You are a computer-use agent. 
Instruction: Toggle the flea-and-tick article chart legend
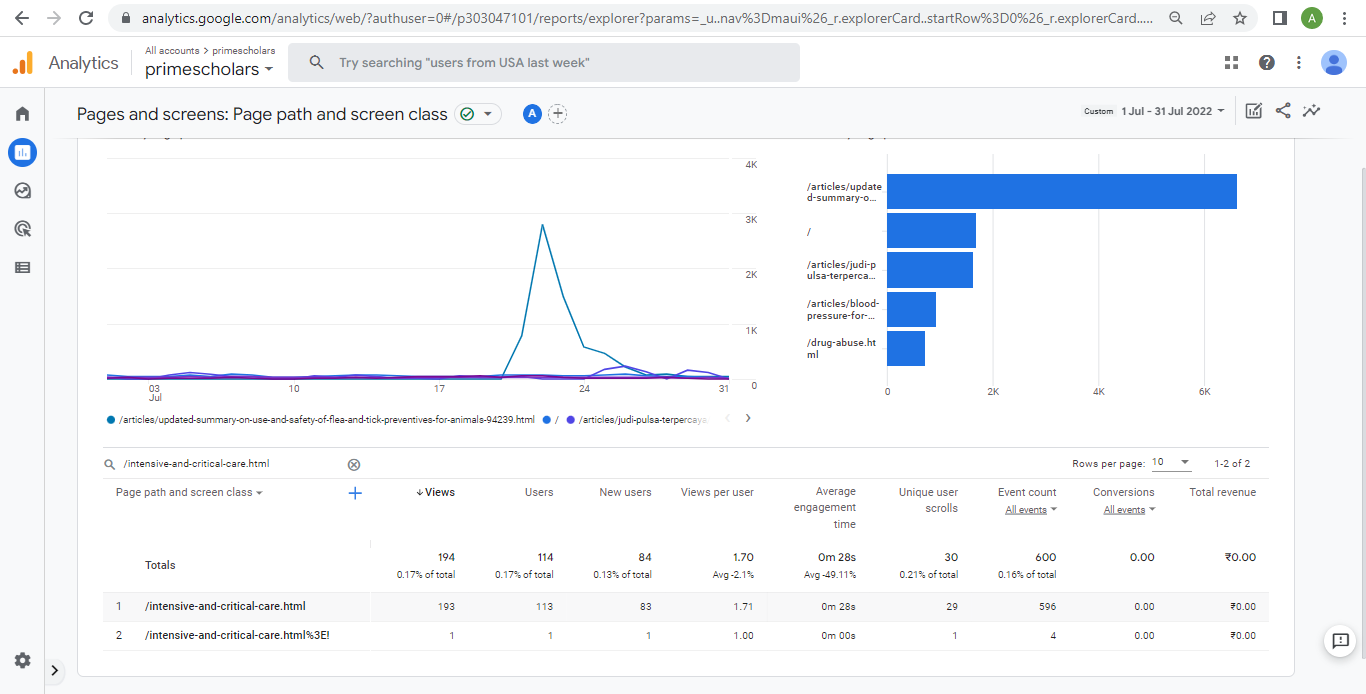pos(326,419)
